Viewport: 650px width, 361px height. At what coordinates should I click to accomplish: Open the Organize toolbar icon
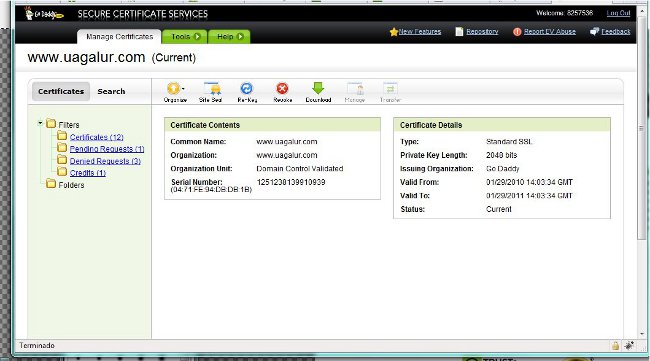tap(174, 88)
